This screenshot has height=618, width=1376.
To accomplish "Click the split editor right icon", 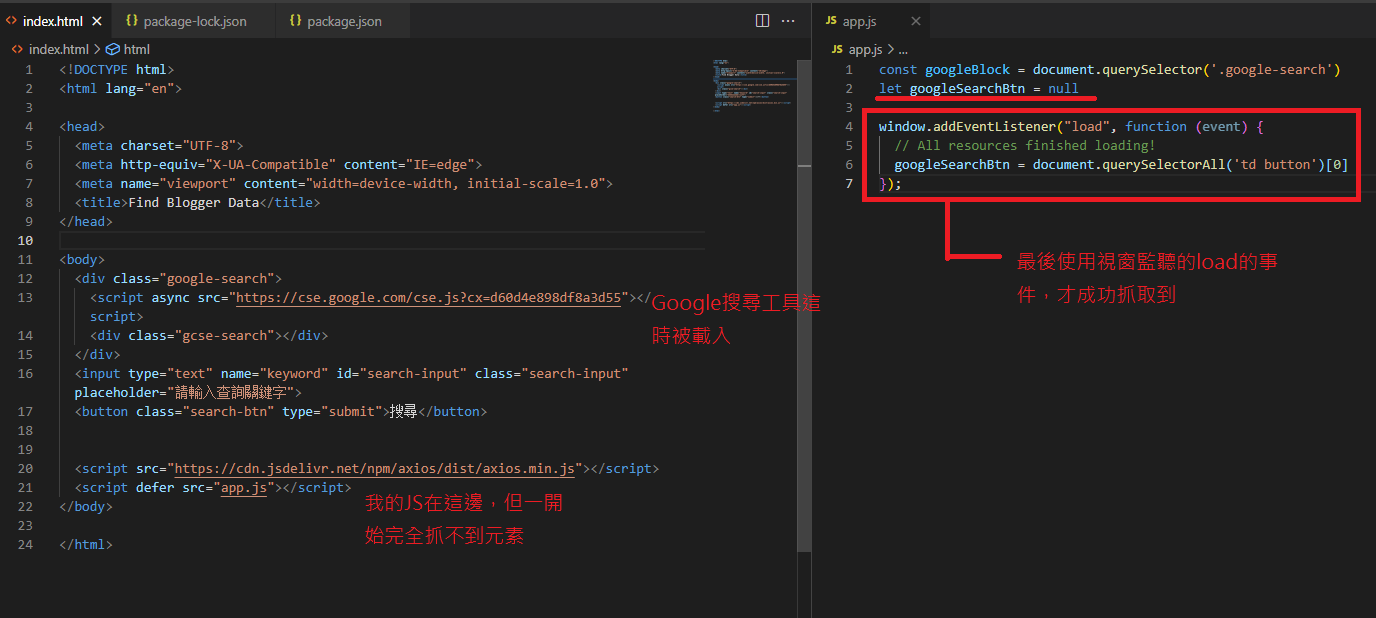I will click(x=762, y=21).
